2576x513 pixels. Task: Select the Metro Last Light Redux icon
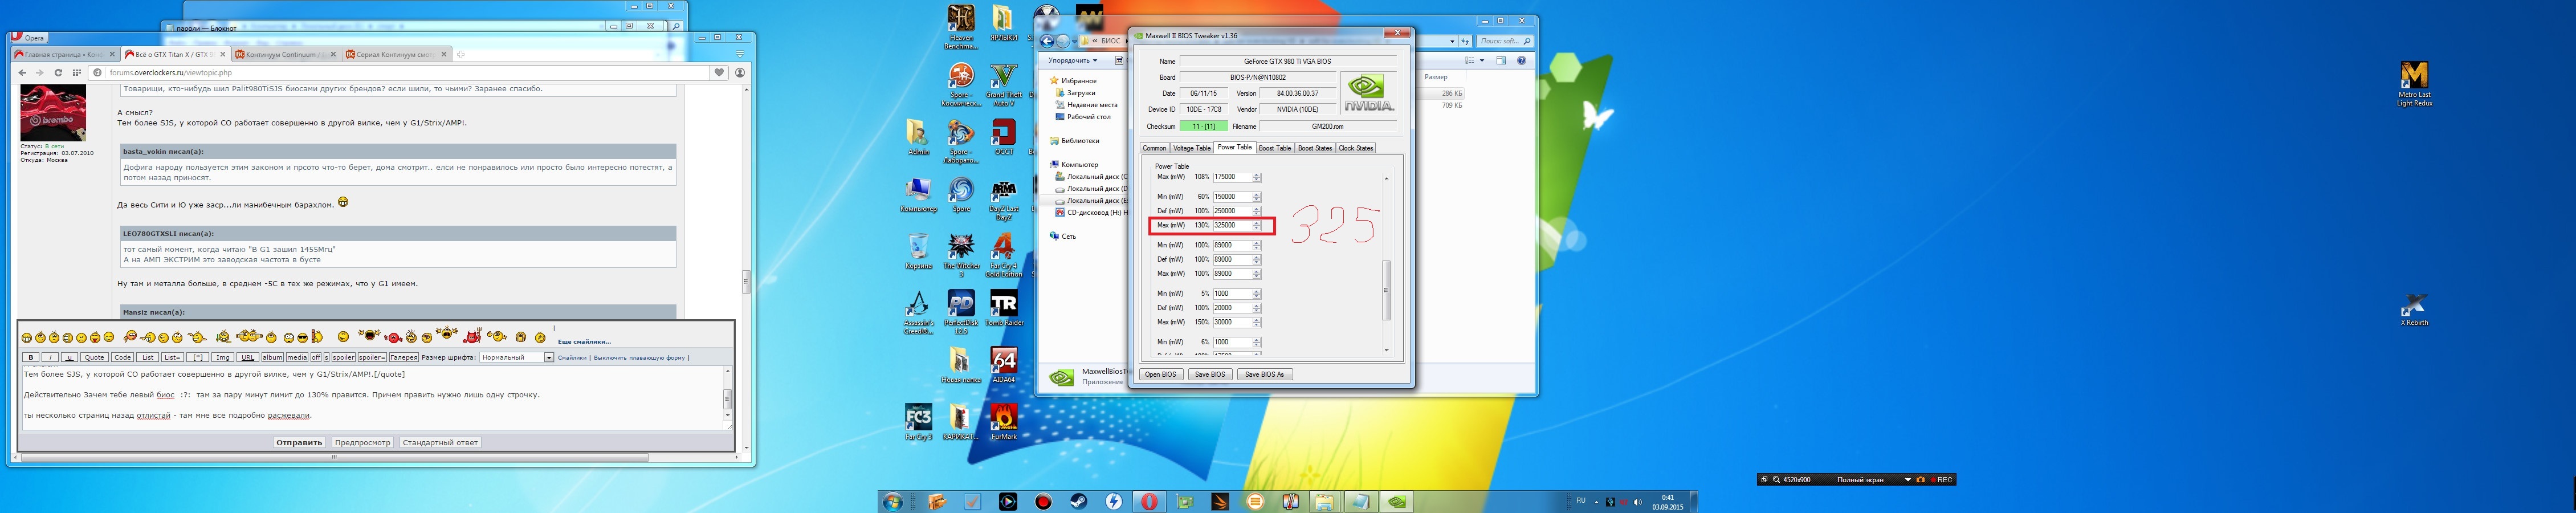[x=2414, y=84]
